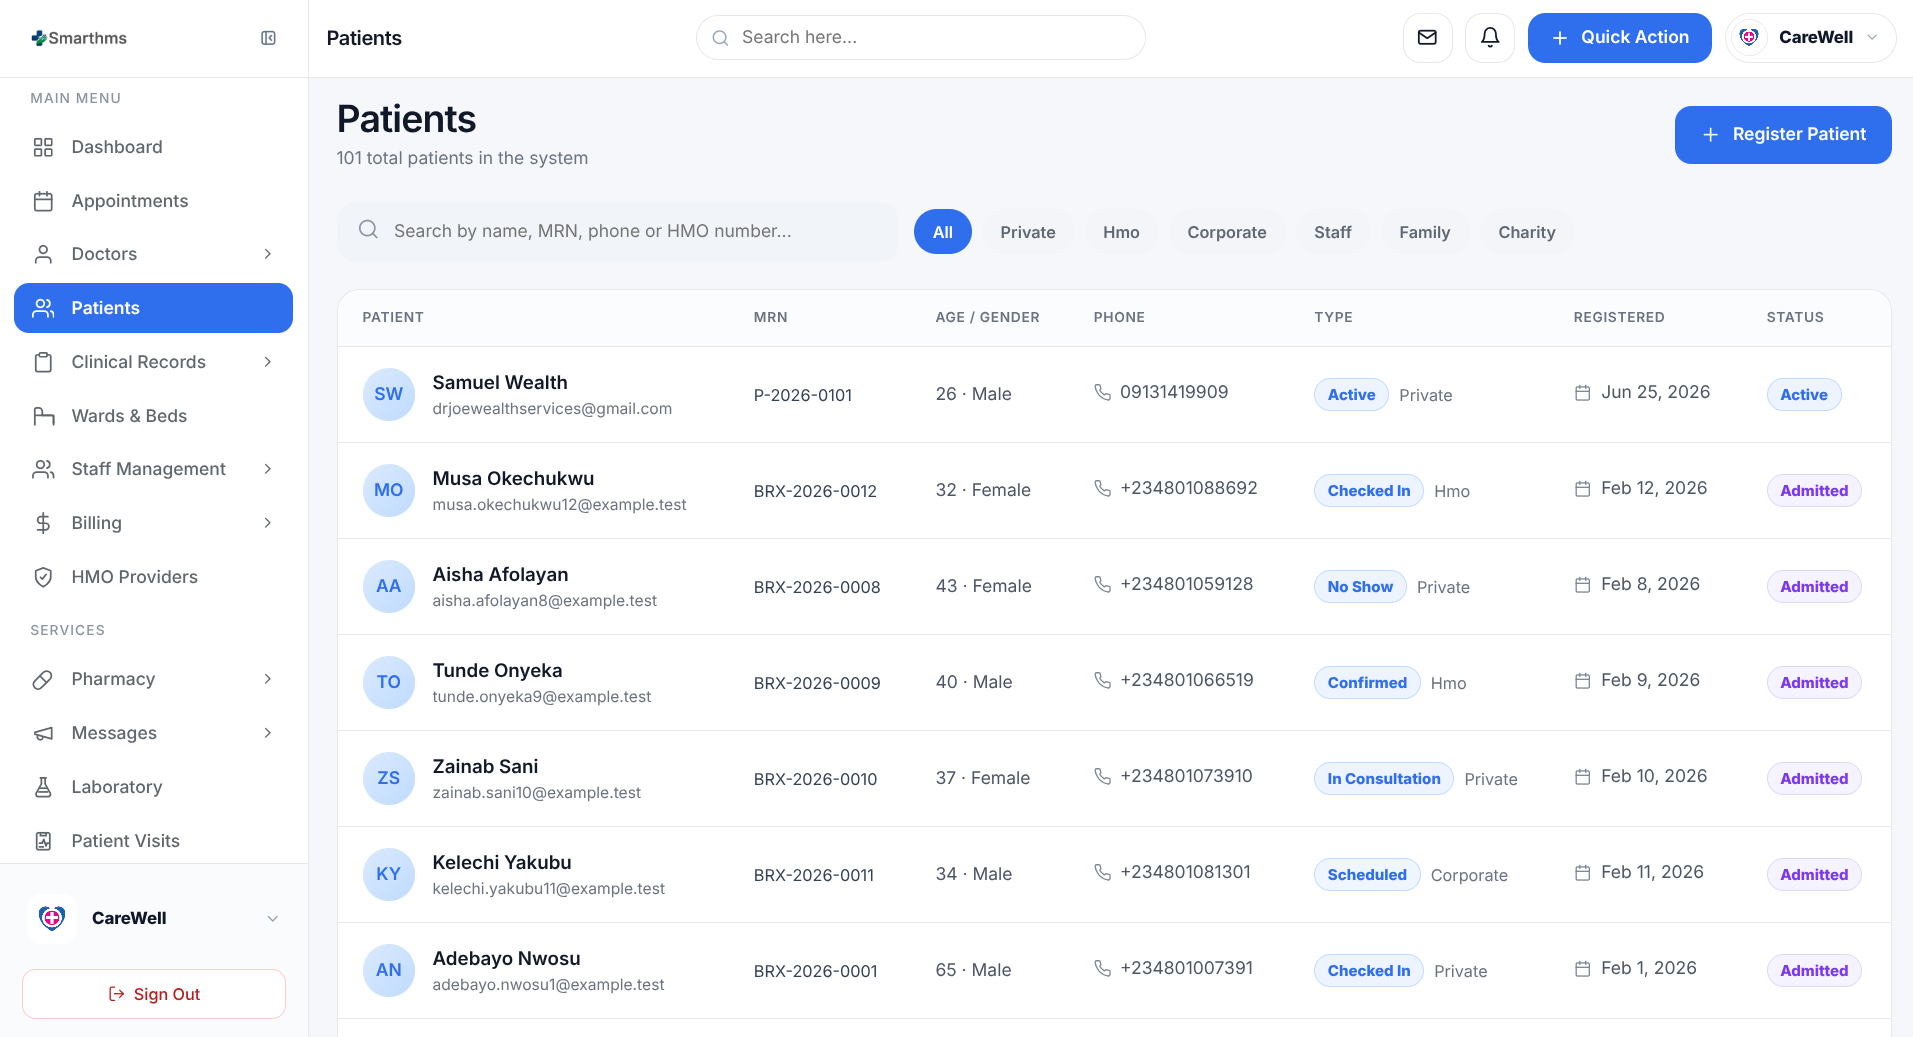Image resolution: width=1913 pixels, height=1037 pixels.
Task: Click calendar icon beside Jun 25, 2026
Action: [1582, 393]
